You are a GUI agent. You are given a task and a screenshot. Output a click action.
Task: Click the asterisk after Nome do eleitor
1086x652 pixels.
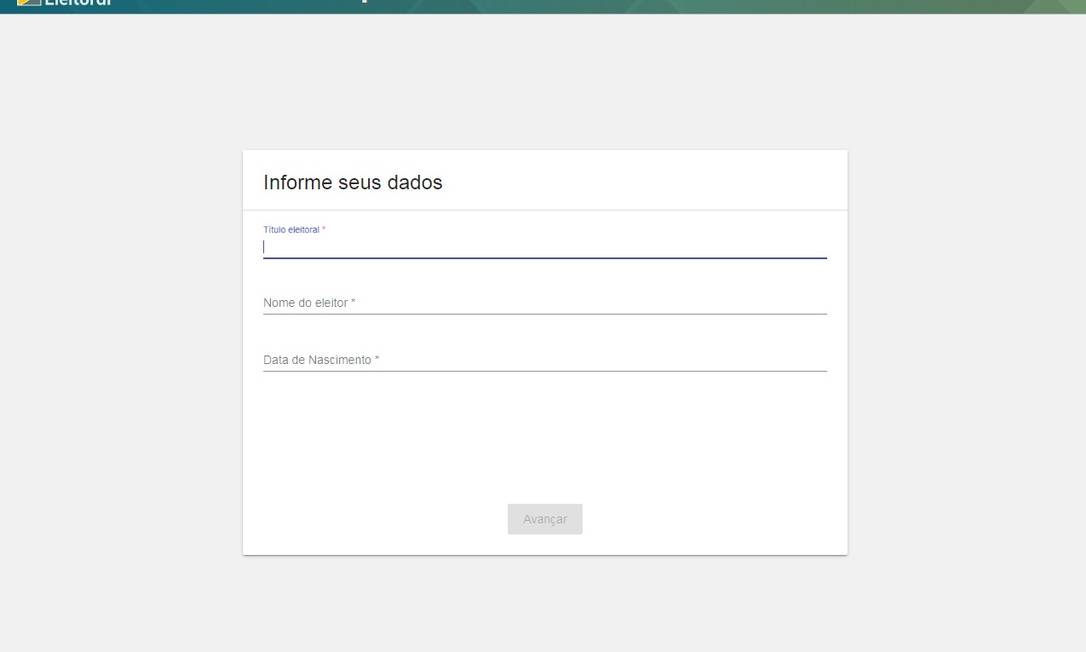coord(354,302)
